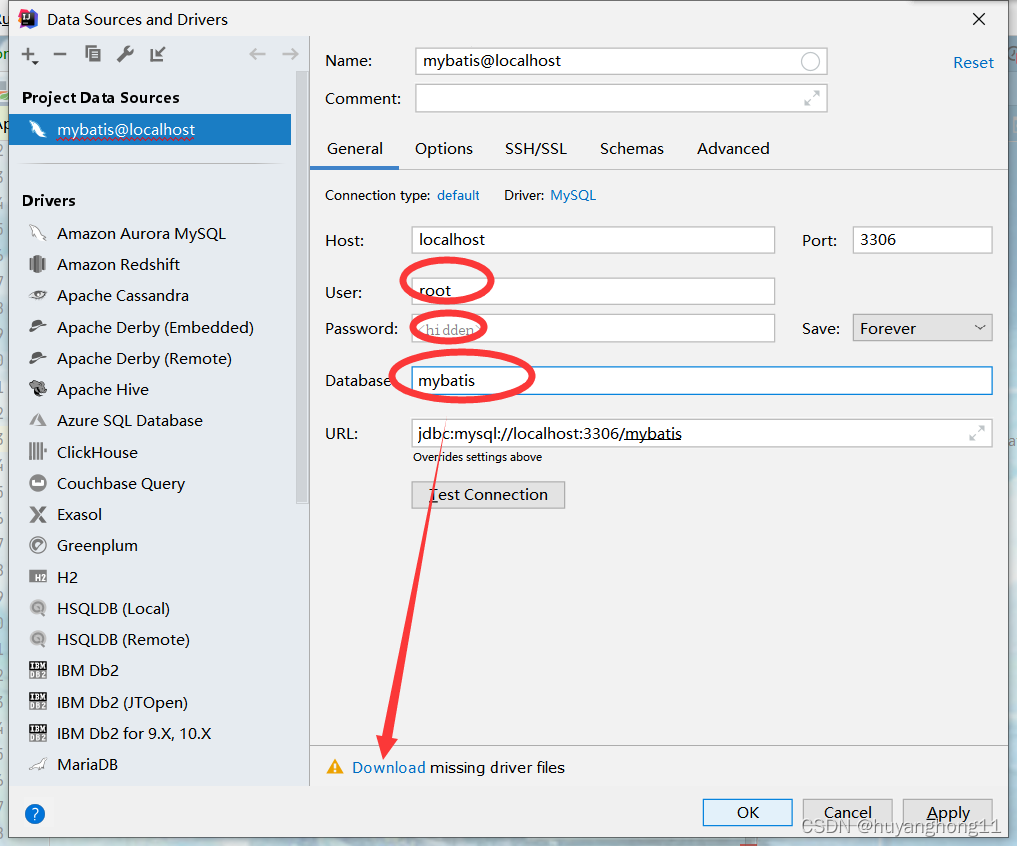This screenshot has height=846, width=1017.
Task: Open the Schemas tab
Action: 632,149
